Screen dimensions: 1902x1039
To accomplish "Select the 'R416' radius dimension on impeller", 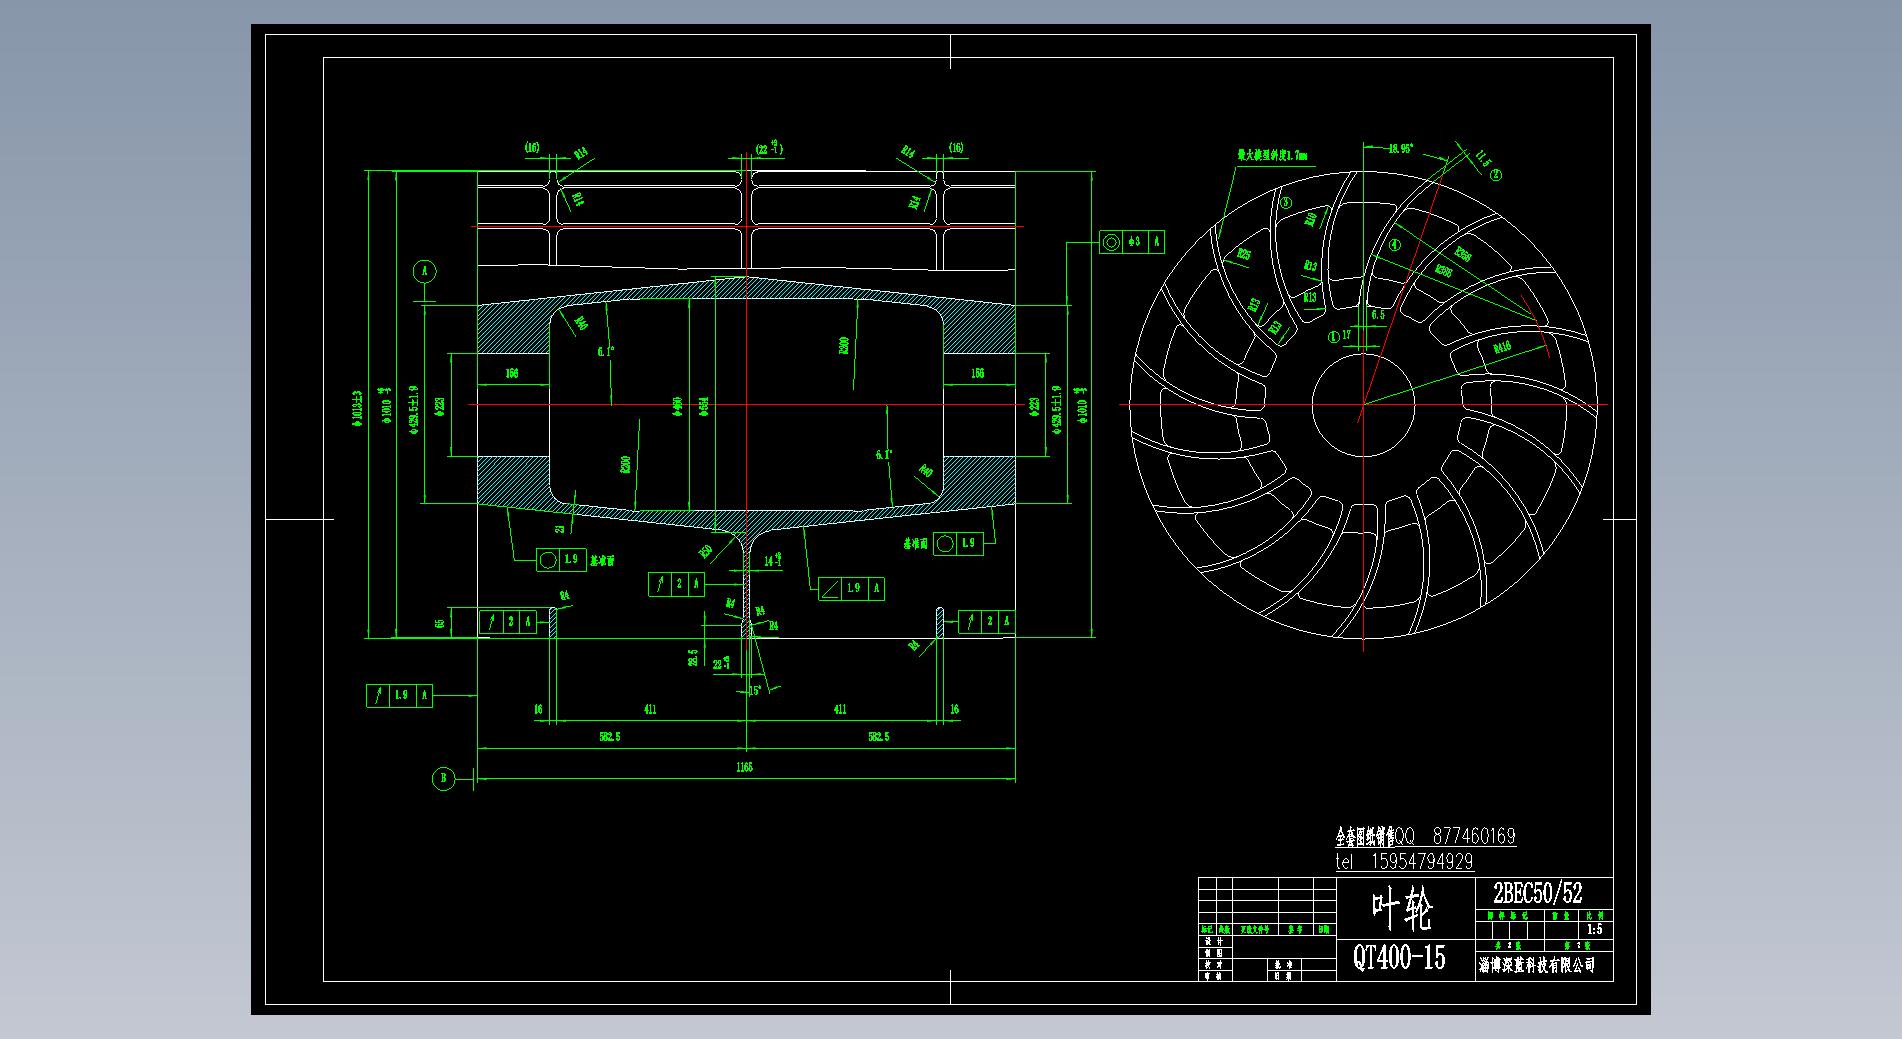I will pyautogui.click(x=1502, y=348).
